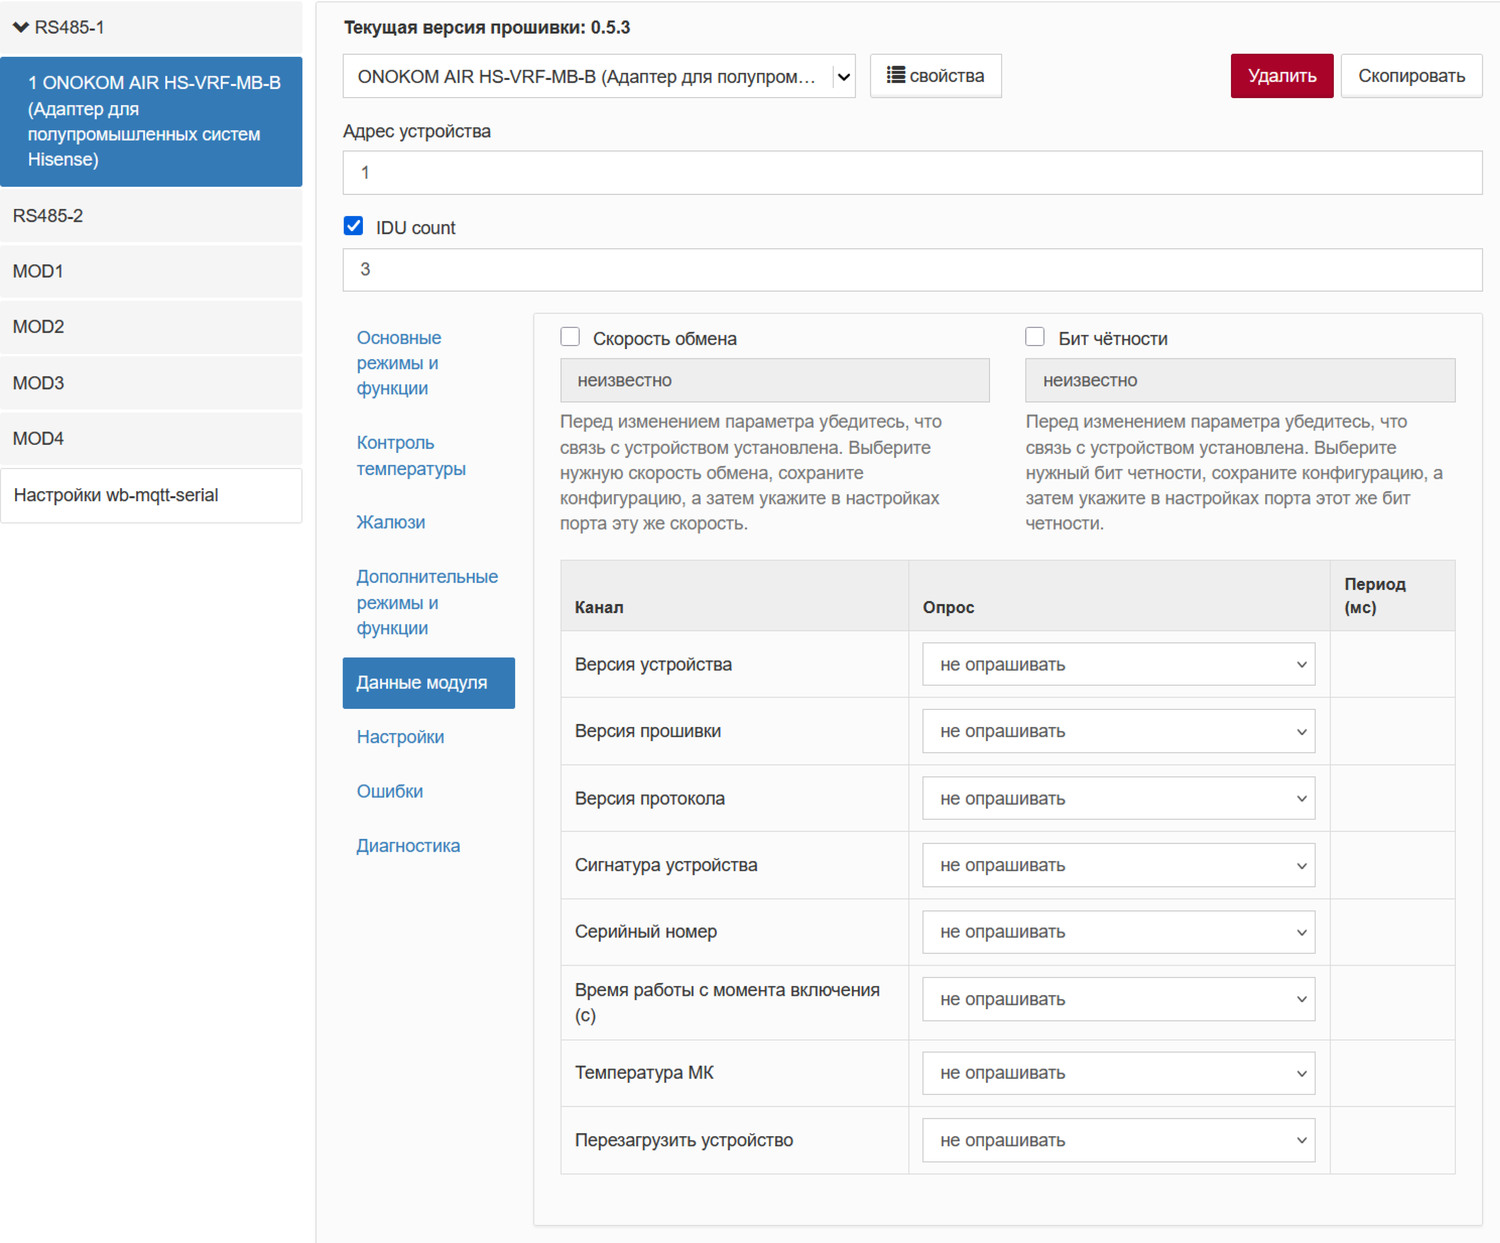This screenshot has height=1243, width=1500.
Task: Go to the Диагностика tab
Action: 408,846
